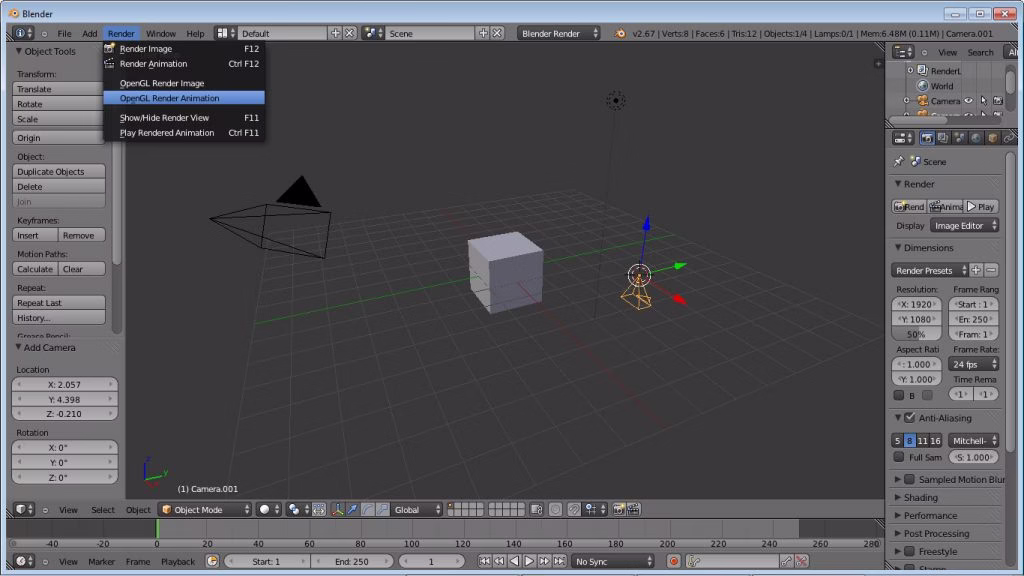This screenshot has height=576, width=1024.
Task: Click the Duplicate Objects button
Action: click(x=59, y=171)
